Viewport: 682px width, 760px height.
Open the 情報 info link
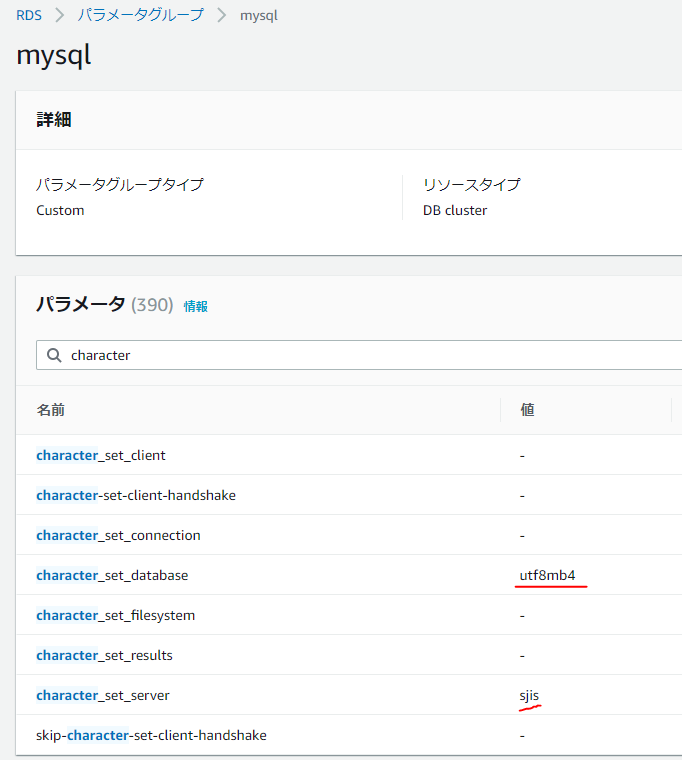click(196, 306)
